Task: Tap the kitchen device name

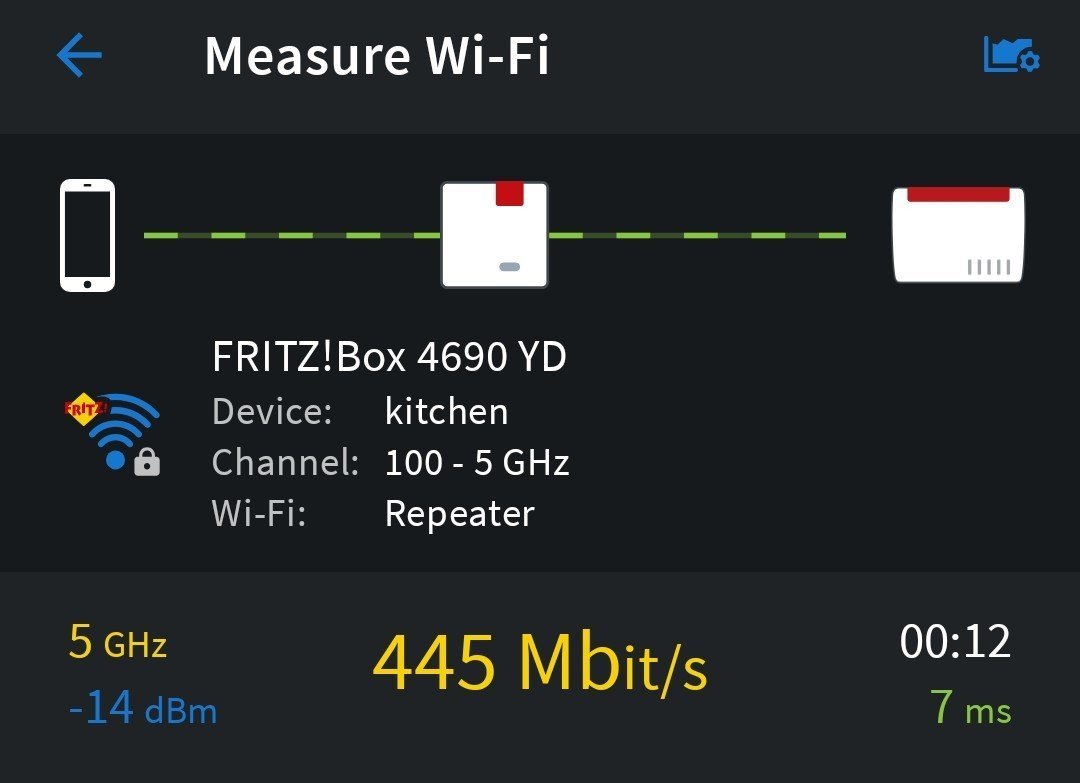Action: click(x=446, y=411)
